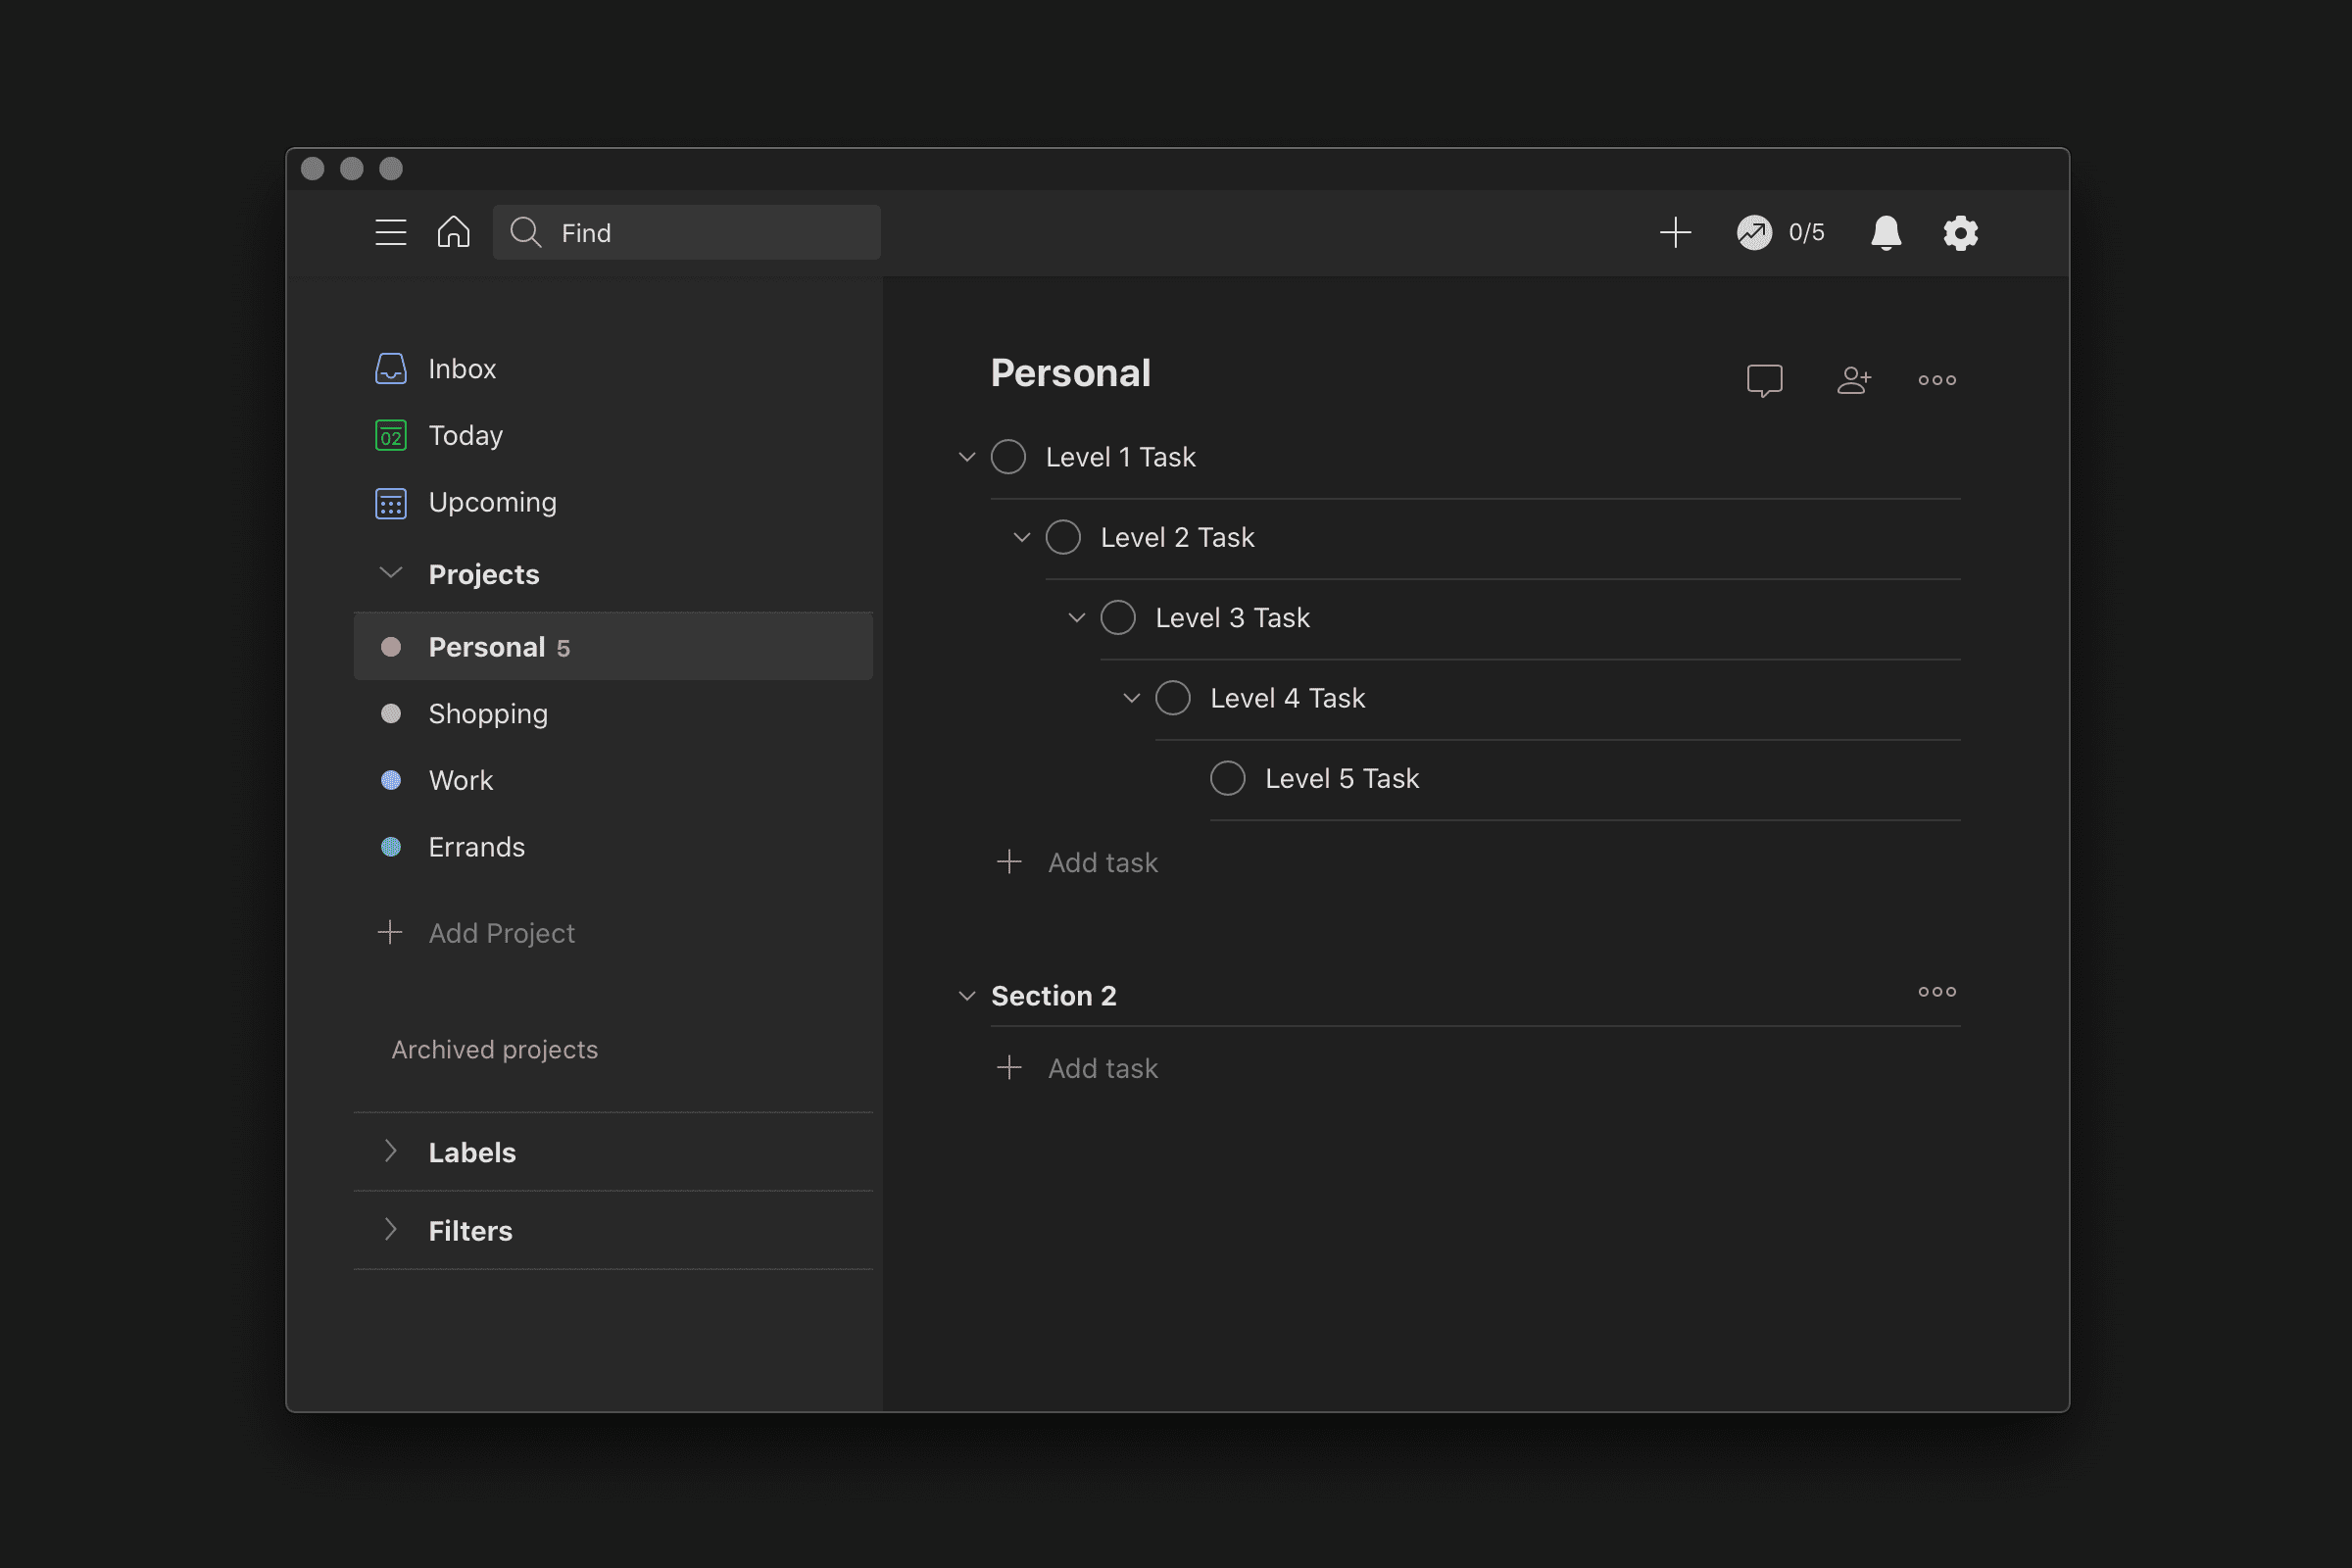Open settings gear
2352x1568 pixels.
tap(1960, 232)
